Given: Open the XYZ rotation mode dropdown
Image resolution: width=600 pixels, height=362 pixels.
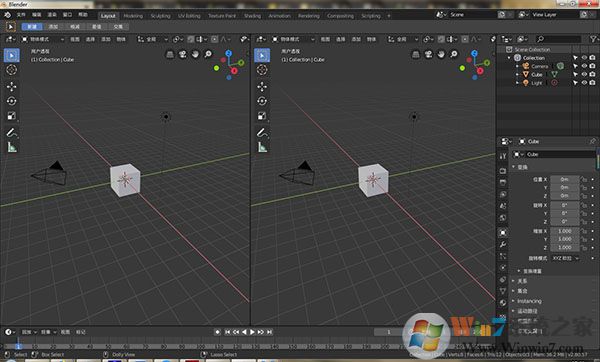Looking at the screenshot, I should [565, 258].
